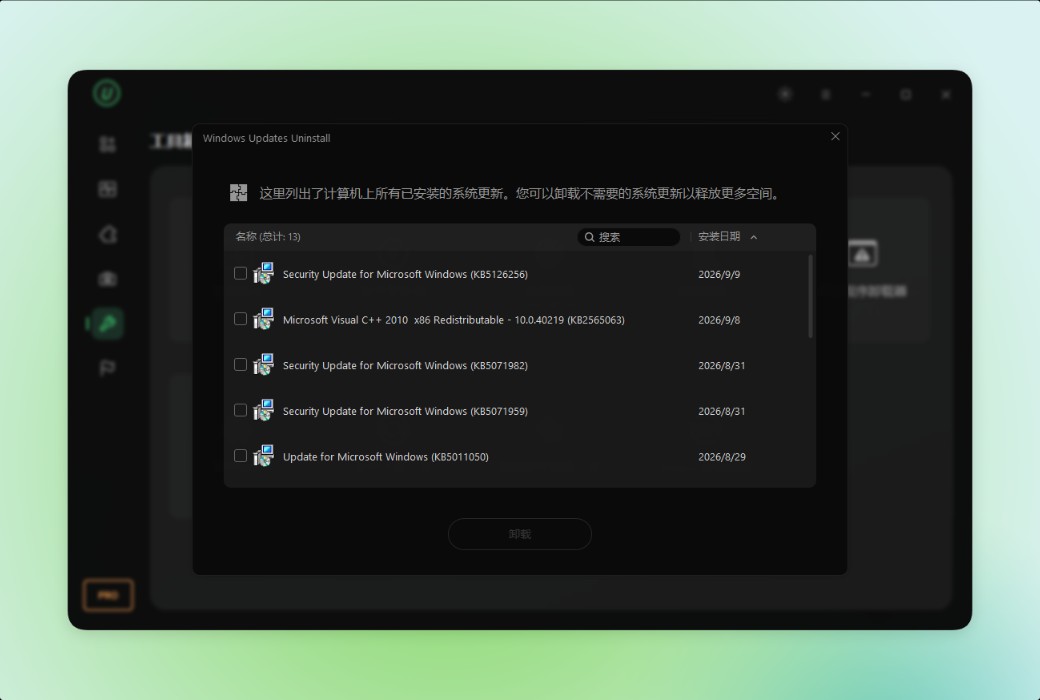Click the package icon beside Visual C++ 2010

(263, 319)
